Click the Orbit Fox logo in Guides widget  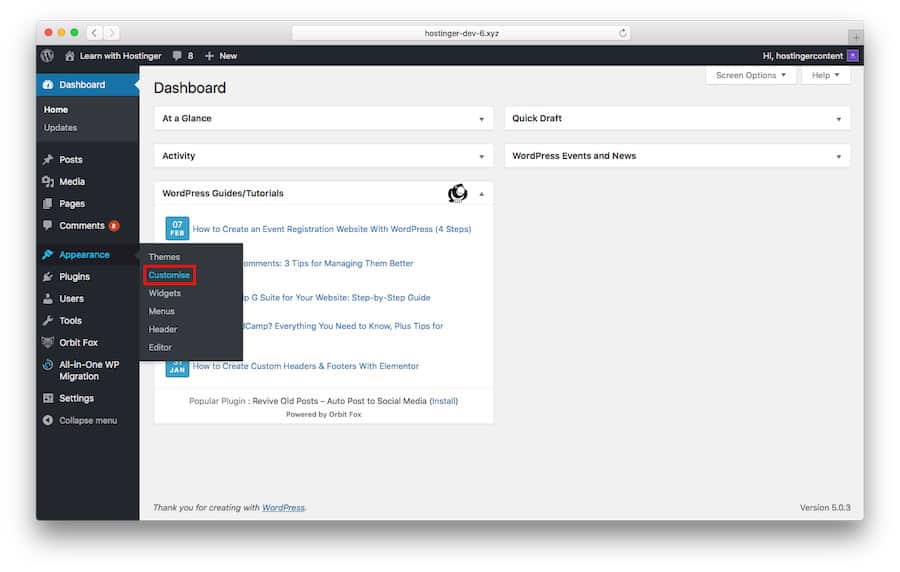pos(457,193)
